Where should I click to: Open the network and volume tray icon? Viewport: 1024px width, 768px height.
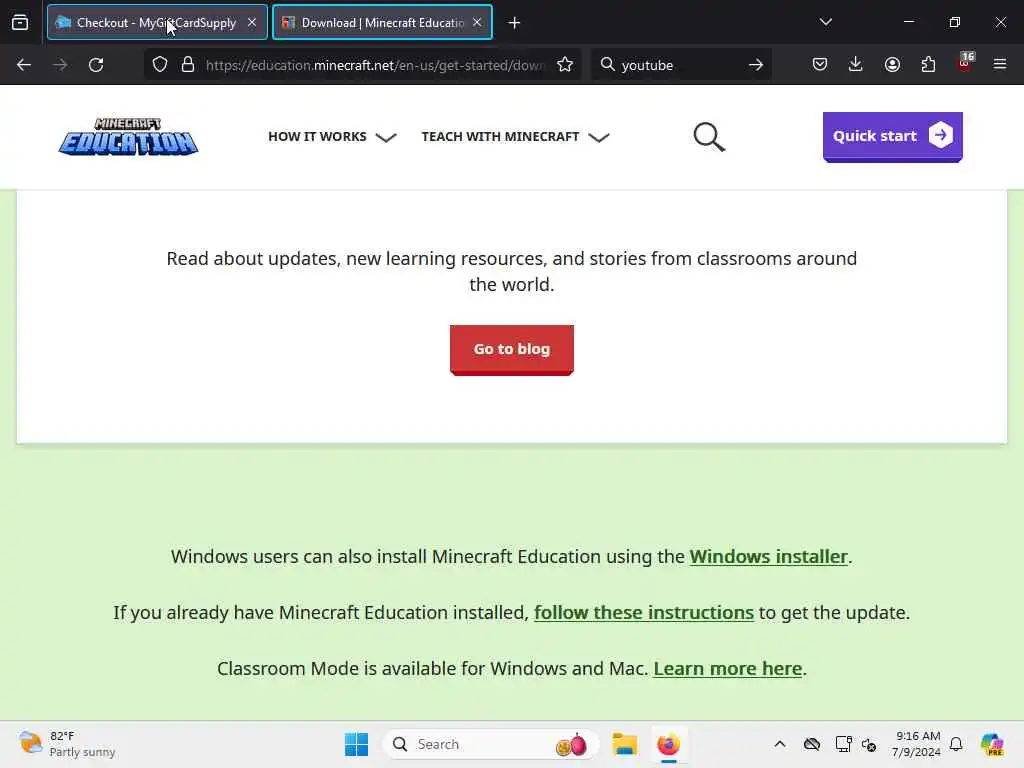coord(869,744)
